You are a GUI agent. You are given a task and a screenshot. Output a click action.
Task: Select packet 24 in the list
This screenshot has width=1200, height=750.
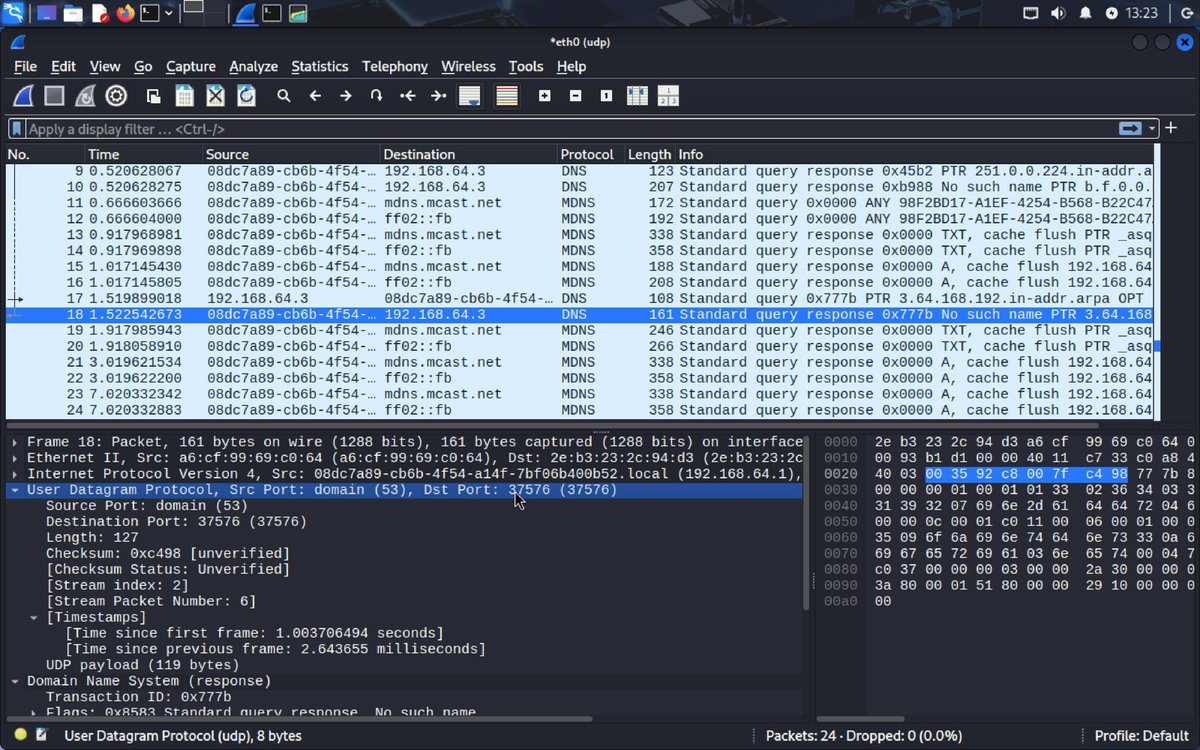point(579,410)
